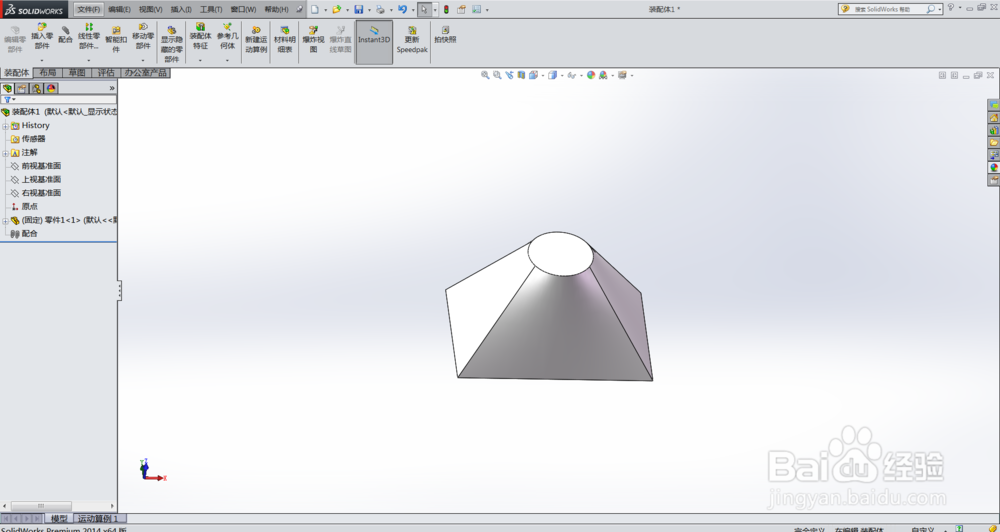The height and width of the screenshot is (532, 1000).
Task: Open the 移动零部件 dropdown arrow
Action: click(x=143, y=61)
